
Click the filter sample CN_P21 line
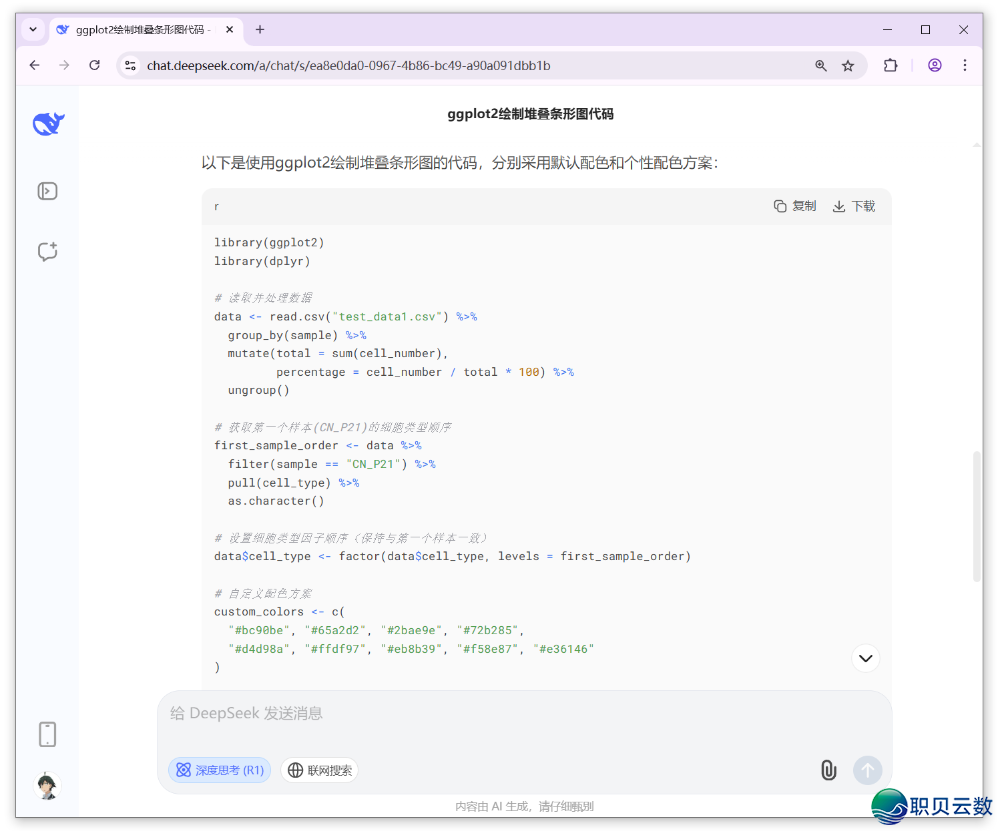pyautogui.click(x=332, y=464)
